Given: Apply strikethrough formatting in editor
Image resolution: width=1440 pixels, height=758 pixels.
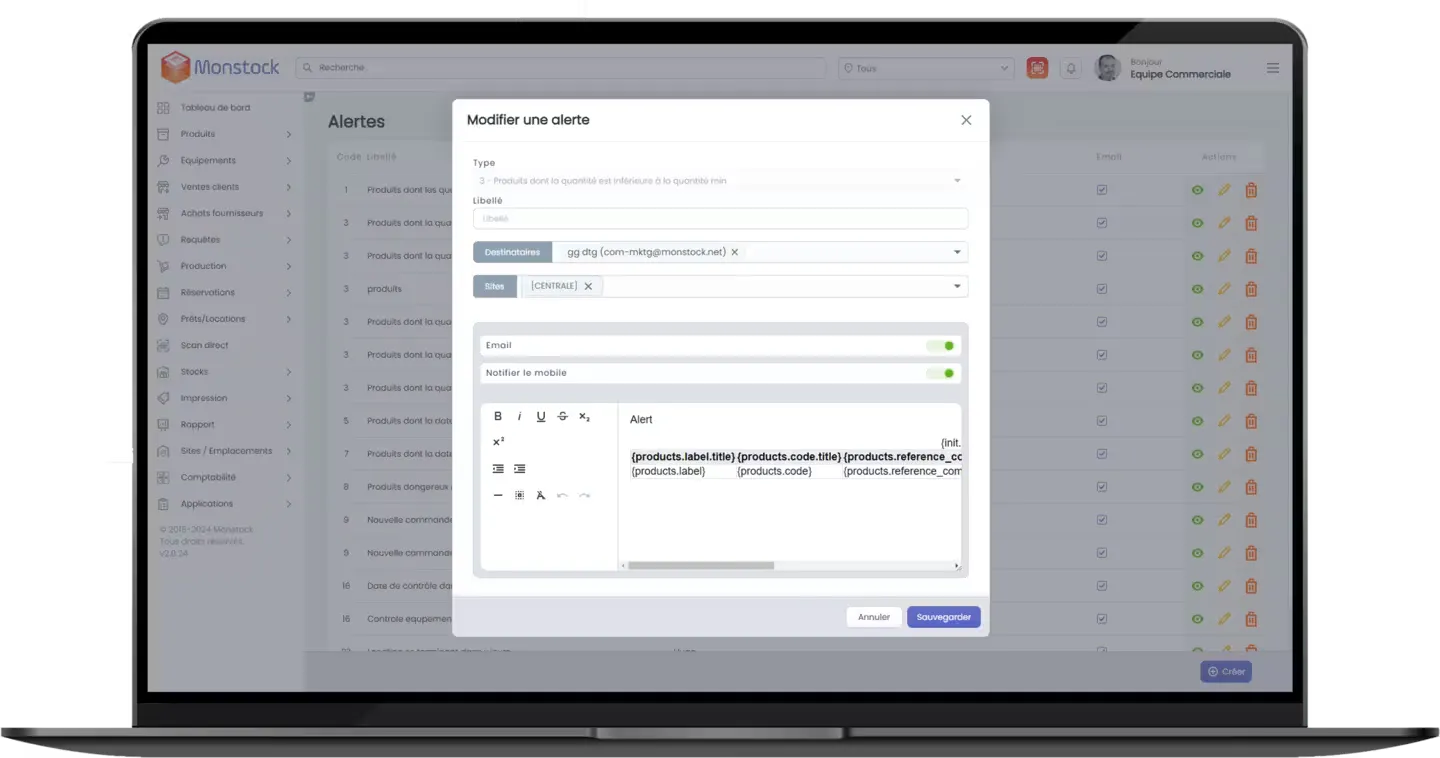Looking at the screenshot, I should [562, 417].
